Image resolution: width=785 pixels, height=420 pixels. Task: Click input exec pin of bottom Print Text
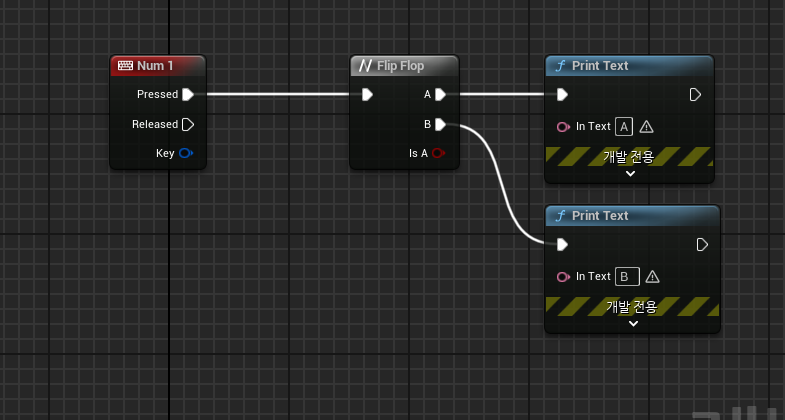pos(562,244)
